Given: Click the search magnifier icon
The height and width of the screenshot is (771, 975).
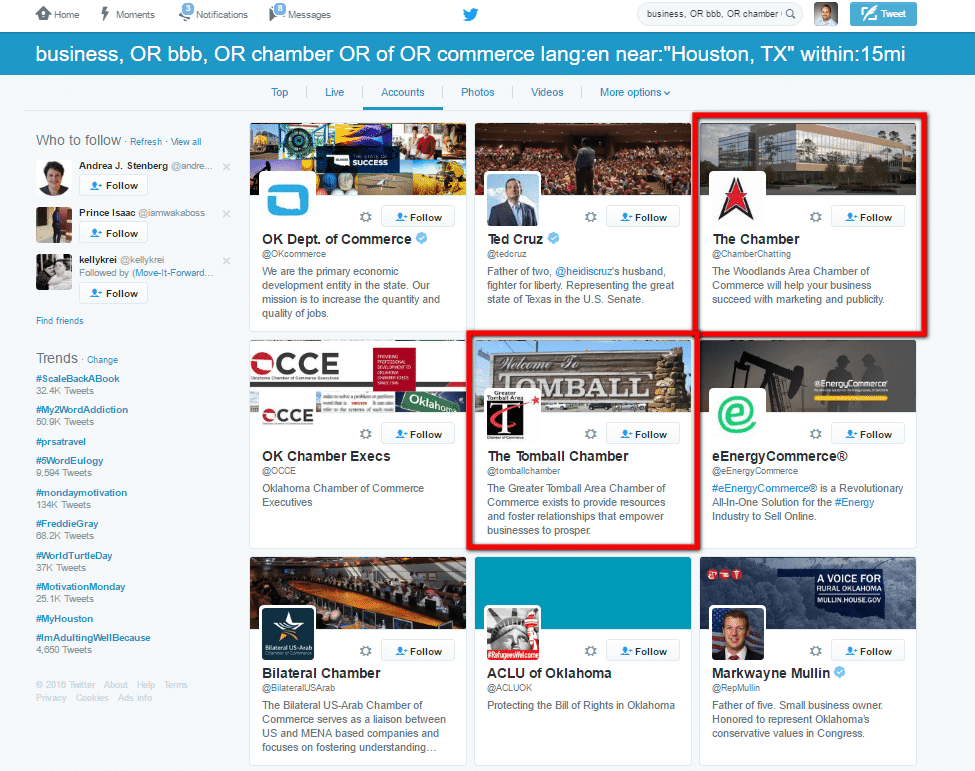Looking at the screenshot, I should (790, 14).
